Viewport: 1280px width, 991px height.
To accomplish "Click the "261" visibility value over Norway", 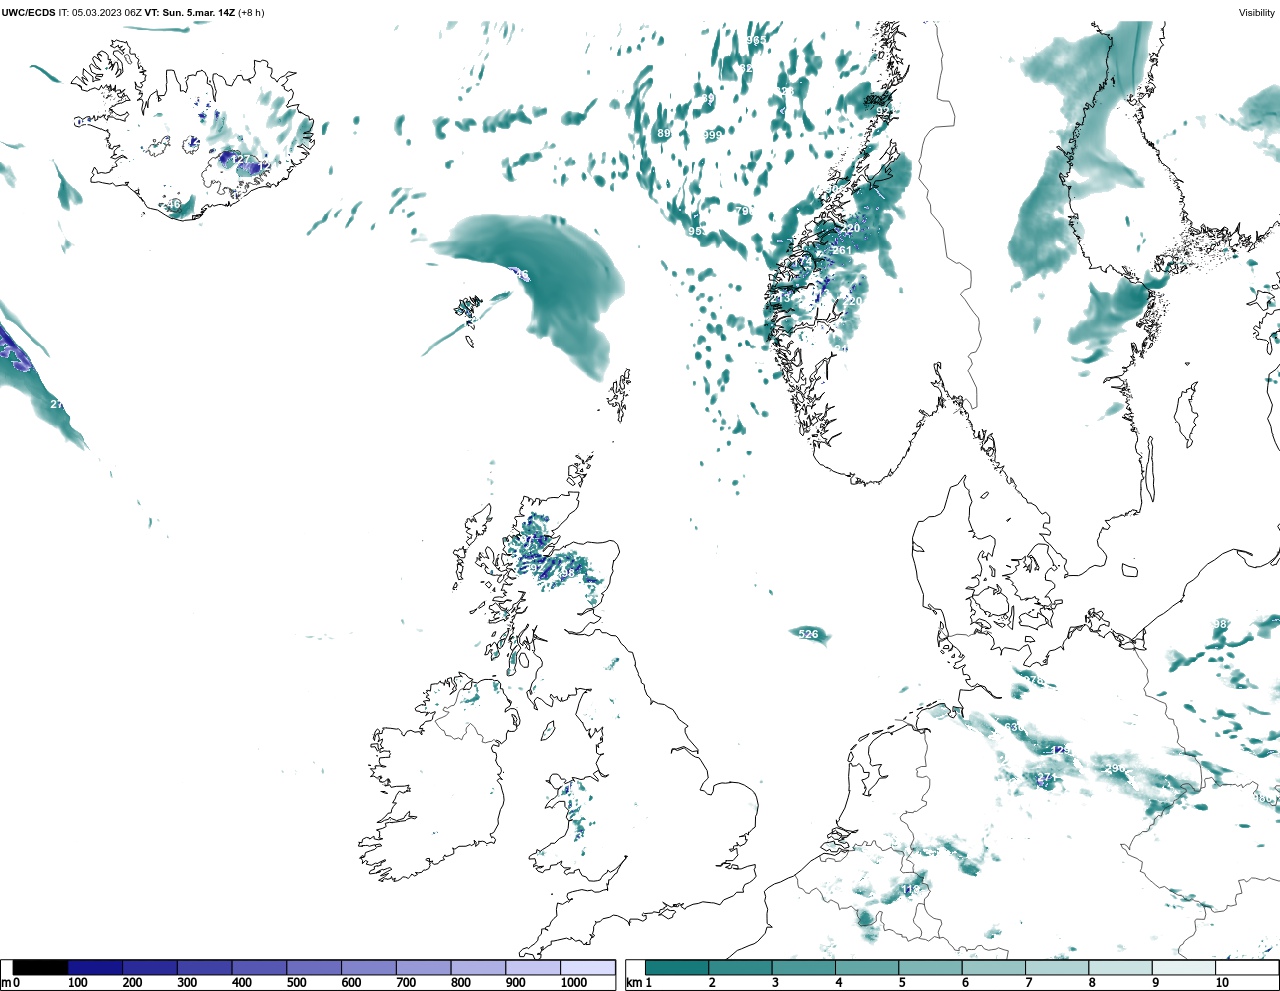I will tap(842, 251).
